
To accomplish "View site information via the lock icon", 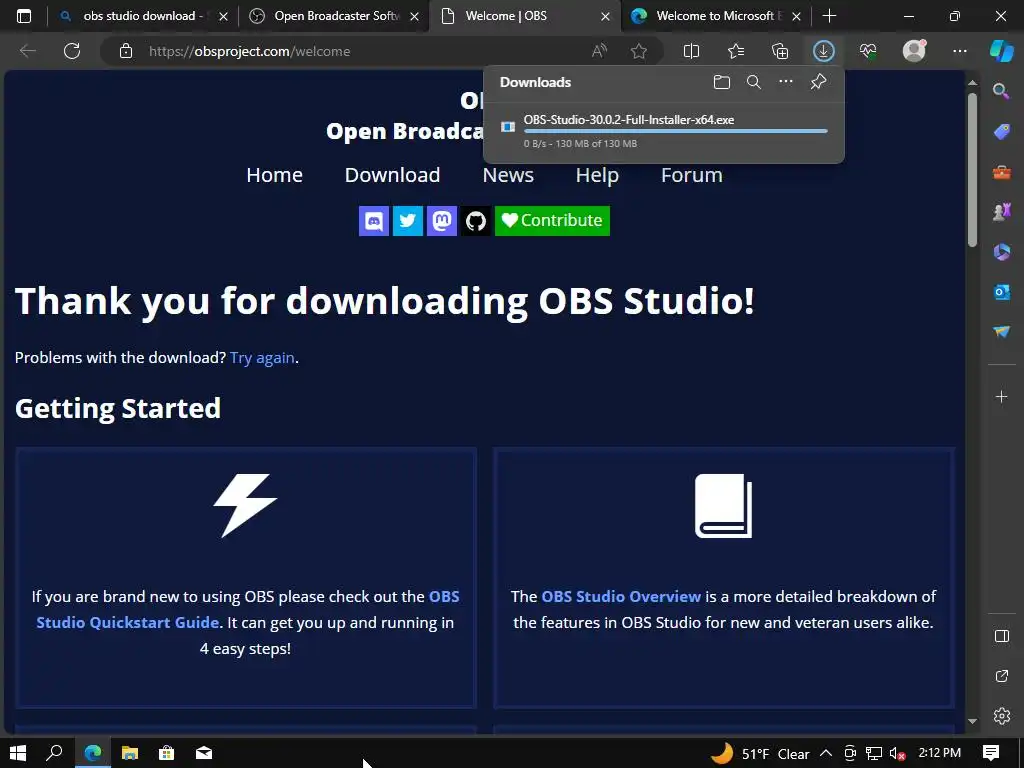I will pos(126,51).
